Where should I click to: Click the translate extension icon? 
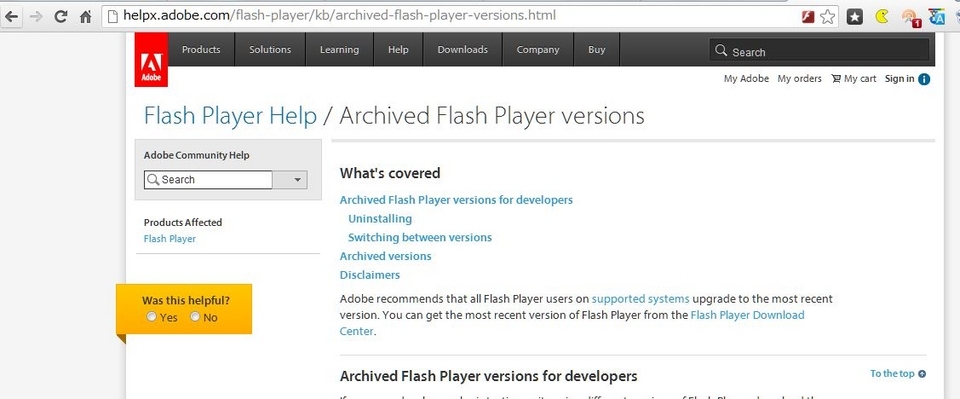(x=937, y=17)
